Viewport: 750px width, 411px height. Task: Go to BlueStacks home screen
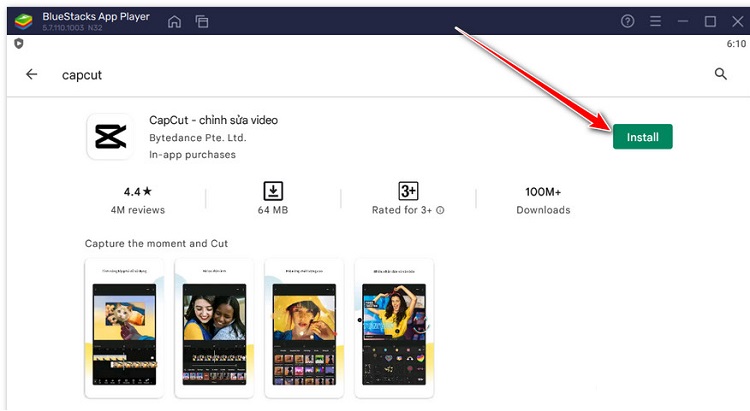pos(175,22)
